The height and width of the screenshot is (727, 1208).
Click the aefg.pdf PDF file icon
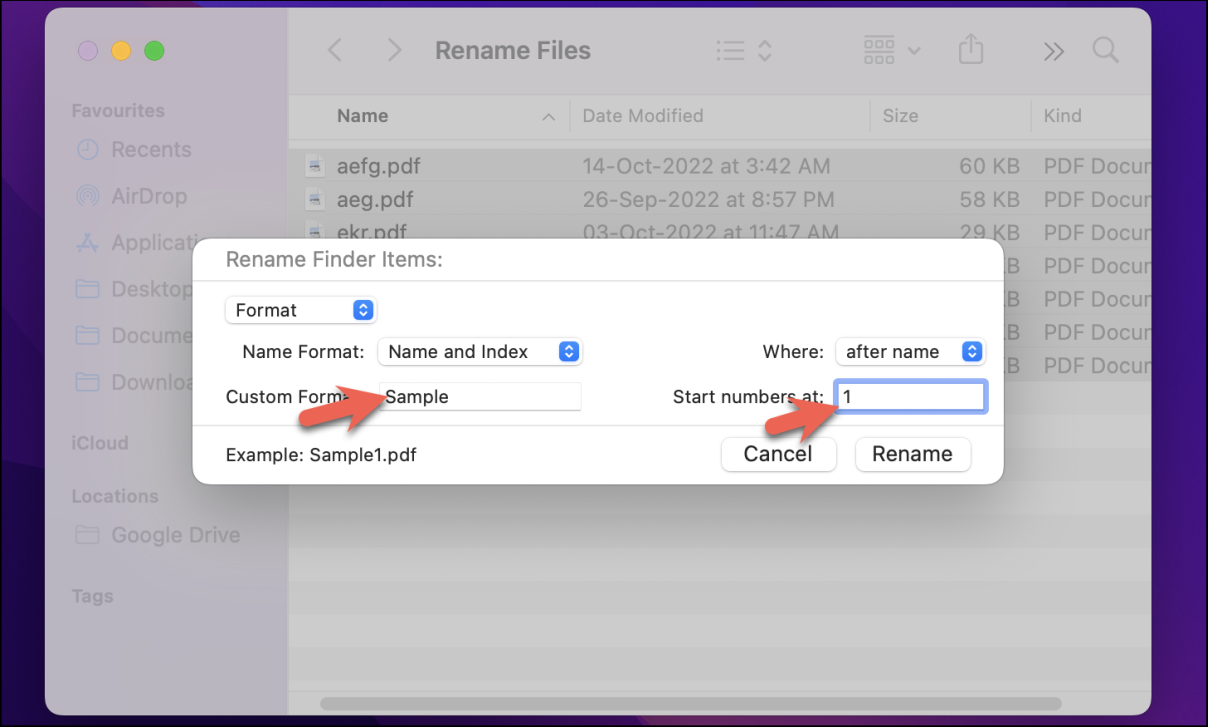(315, 166)
